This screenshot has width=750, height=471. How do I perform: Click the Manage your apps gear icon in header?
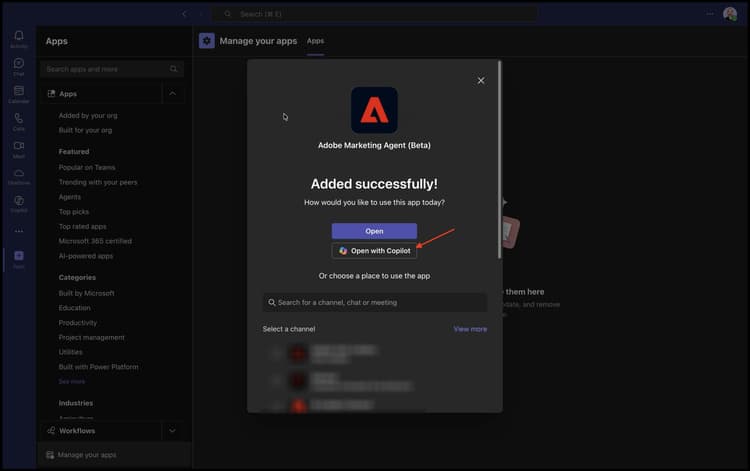click(207, 41)
